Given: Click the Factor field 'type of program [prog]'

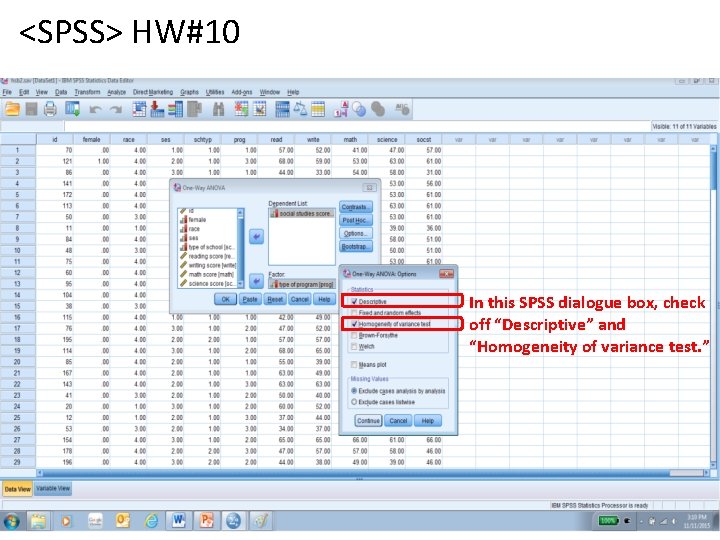Looking at the screenshot, I should (302, 284).
